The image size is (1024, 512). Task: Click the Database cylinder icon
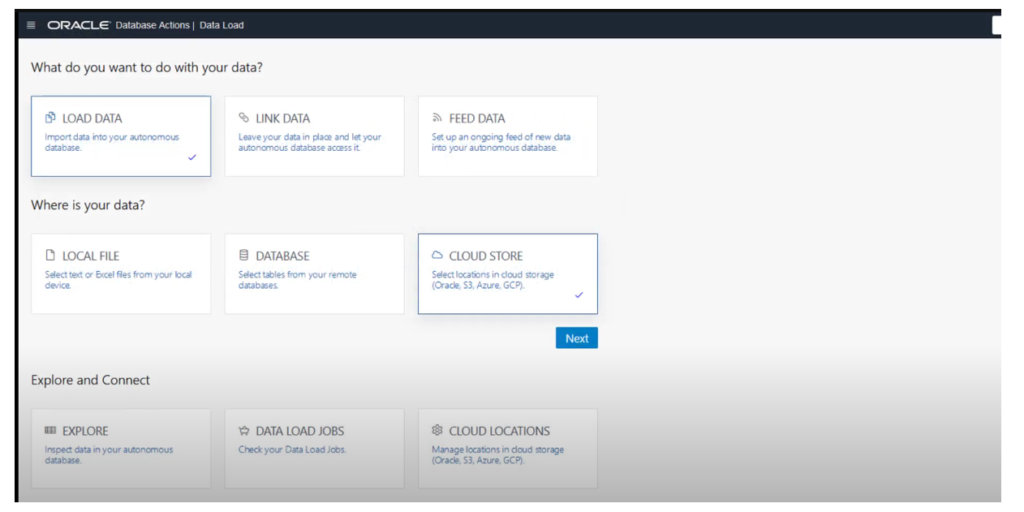[x=244, y=255]
